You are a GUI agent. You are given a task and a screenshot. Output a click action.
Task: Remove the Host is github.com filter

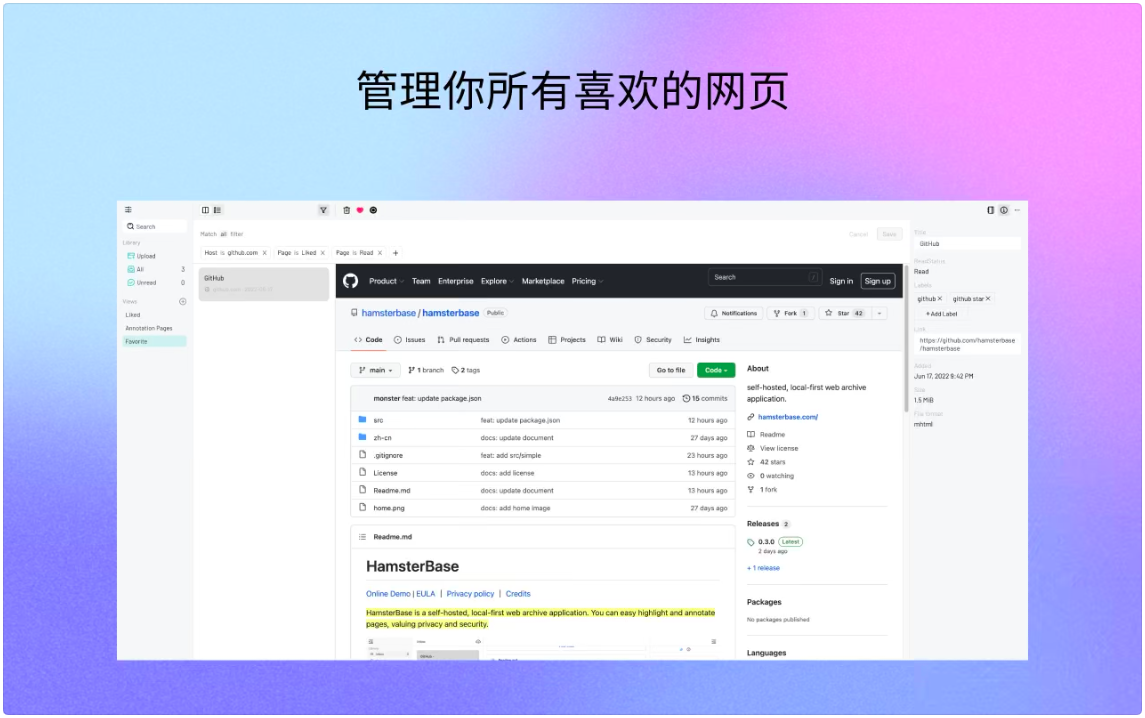[264, 253]
